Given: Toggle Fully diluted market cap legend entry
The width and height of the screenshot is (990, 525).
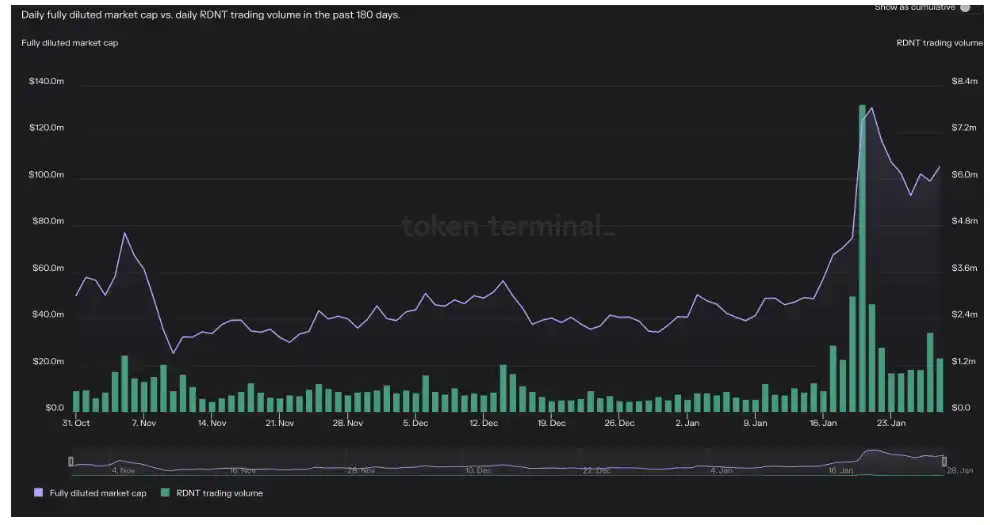Looking at the screenshot, I should click(x=90, y=493).
